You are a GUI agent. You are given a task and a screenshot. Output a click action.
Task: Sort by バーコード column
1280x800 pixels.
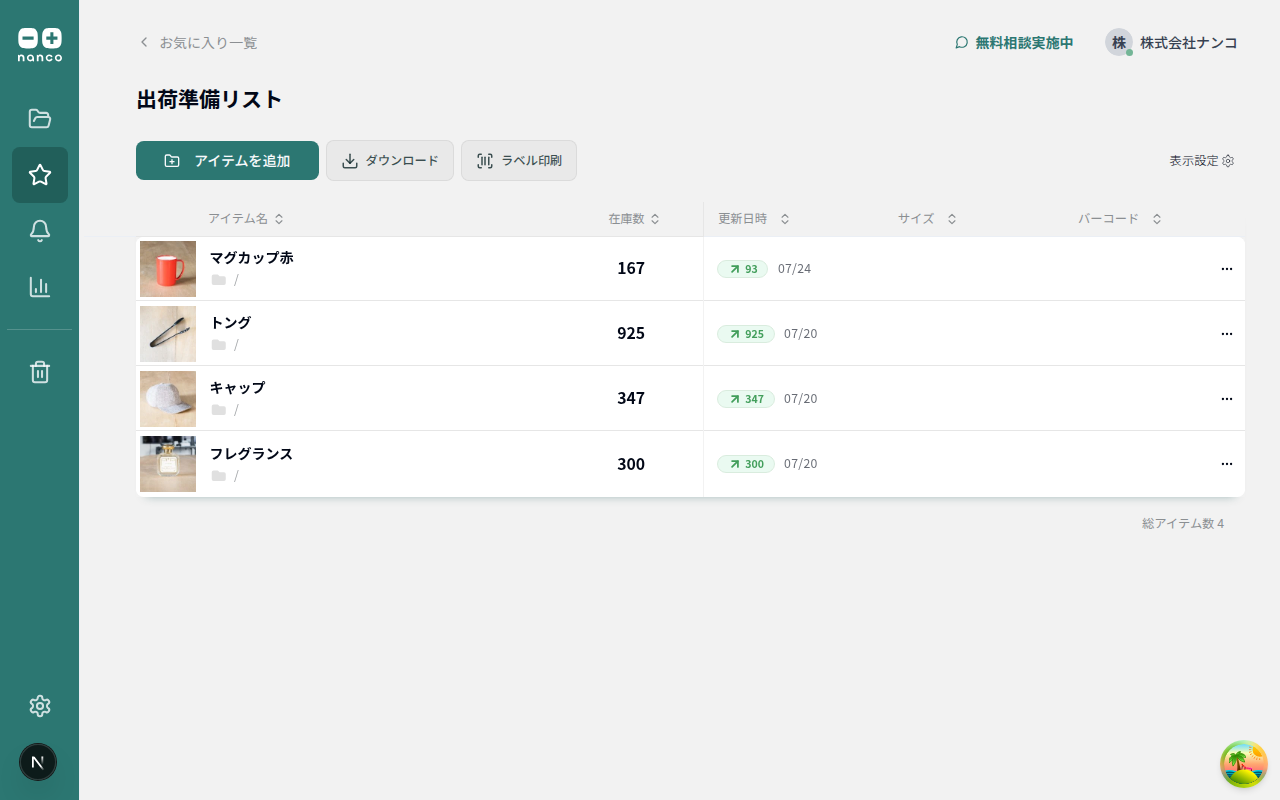point(1119,219)
